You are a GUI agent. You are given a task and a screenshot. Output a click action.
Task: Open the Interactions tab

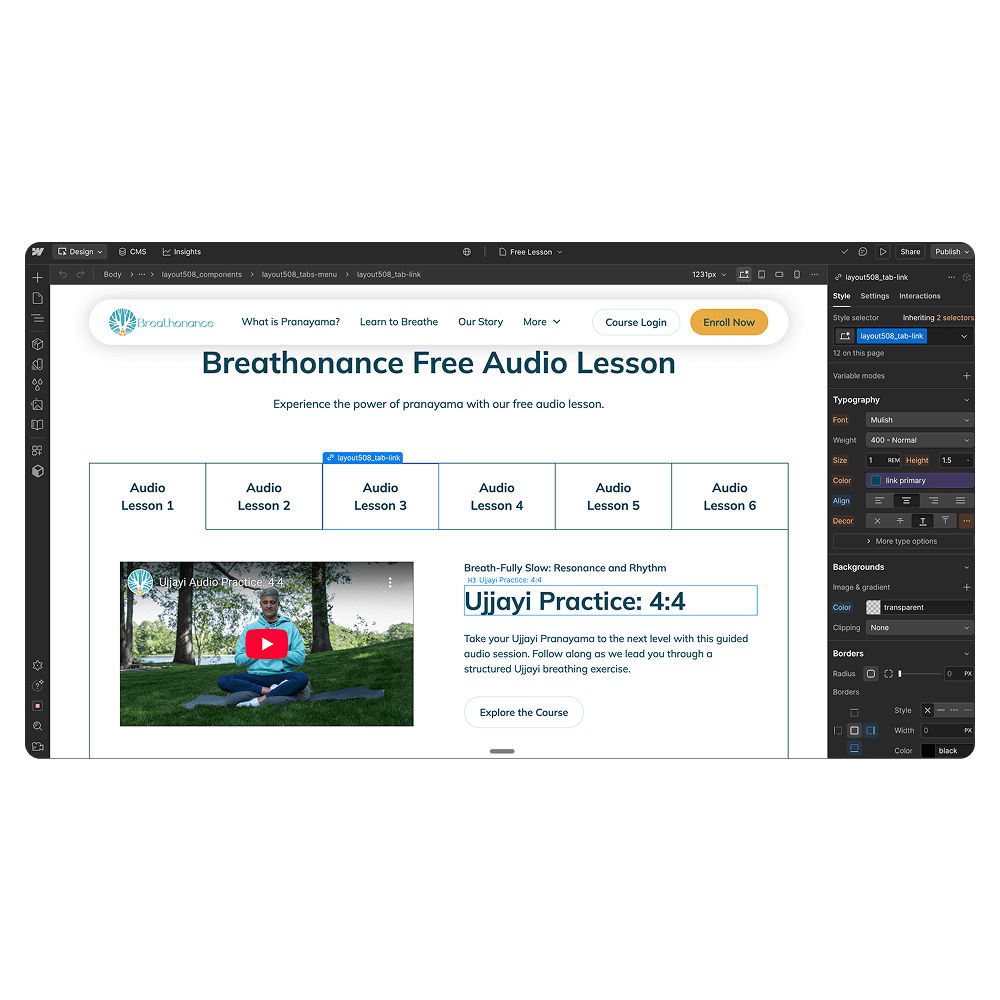tap(920, 296)
